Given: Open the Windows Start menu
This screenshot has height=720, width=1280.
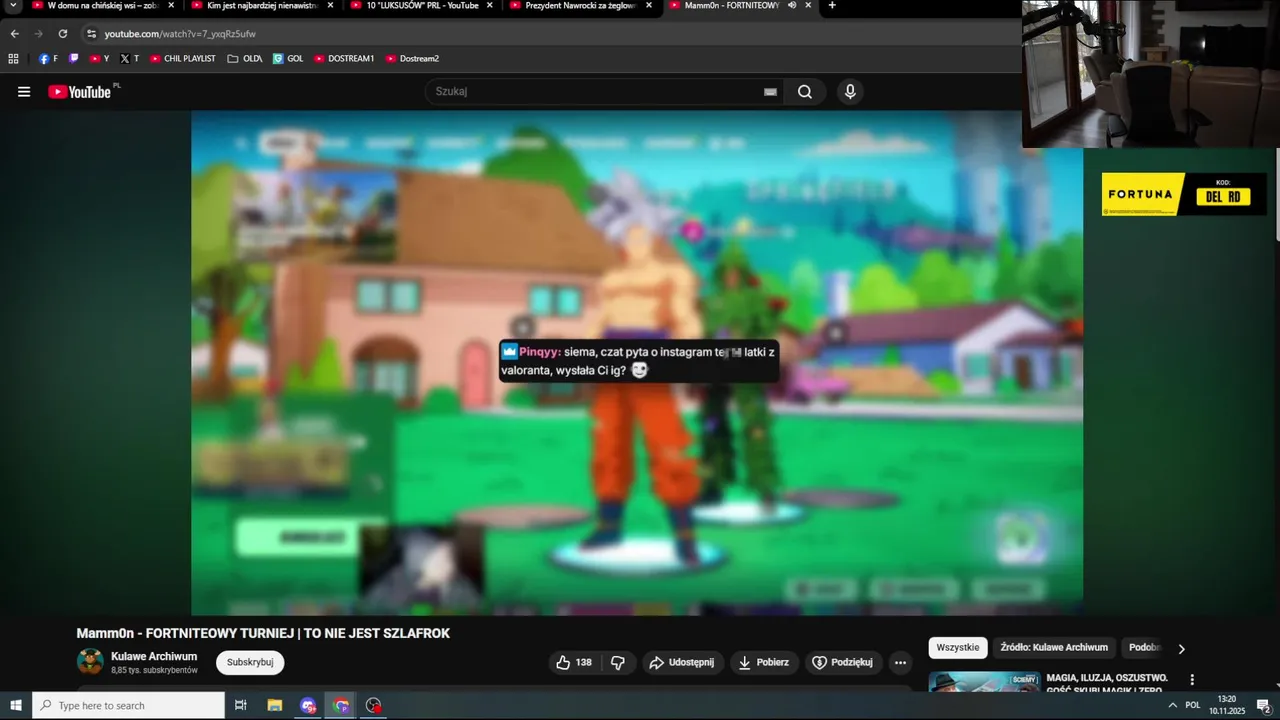Looking at the screenshot, I should [16, 705].
